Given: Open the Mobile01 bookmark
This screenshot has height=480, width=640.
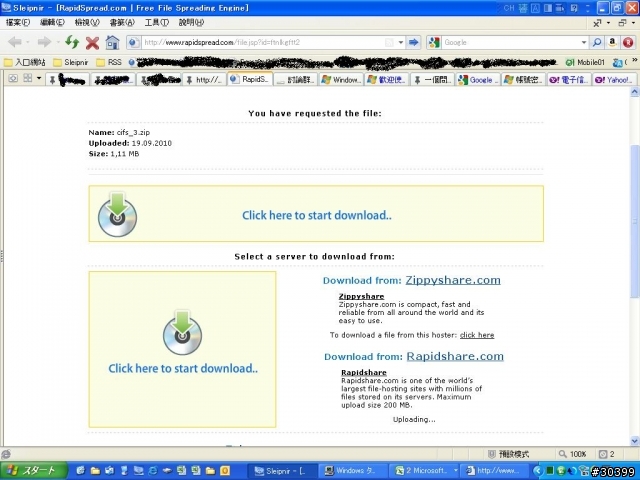Looking at the screenshot, I should point(585,62).
